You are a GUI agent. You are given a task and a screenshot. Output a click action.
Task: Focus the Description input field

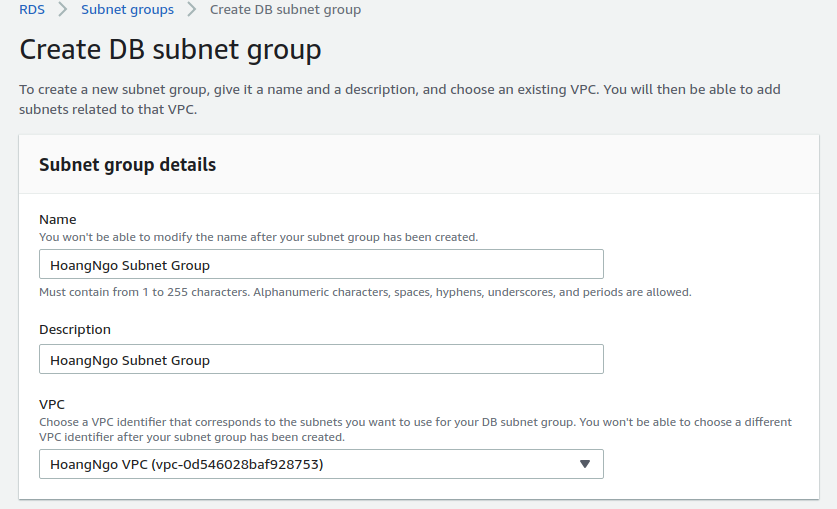(x=320, y=359)
